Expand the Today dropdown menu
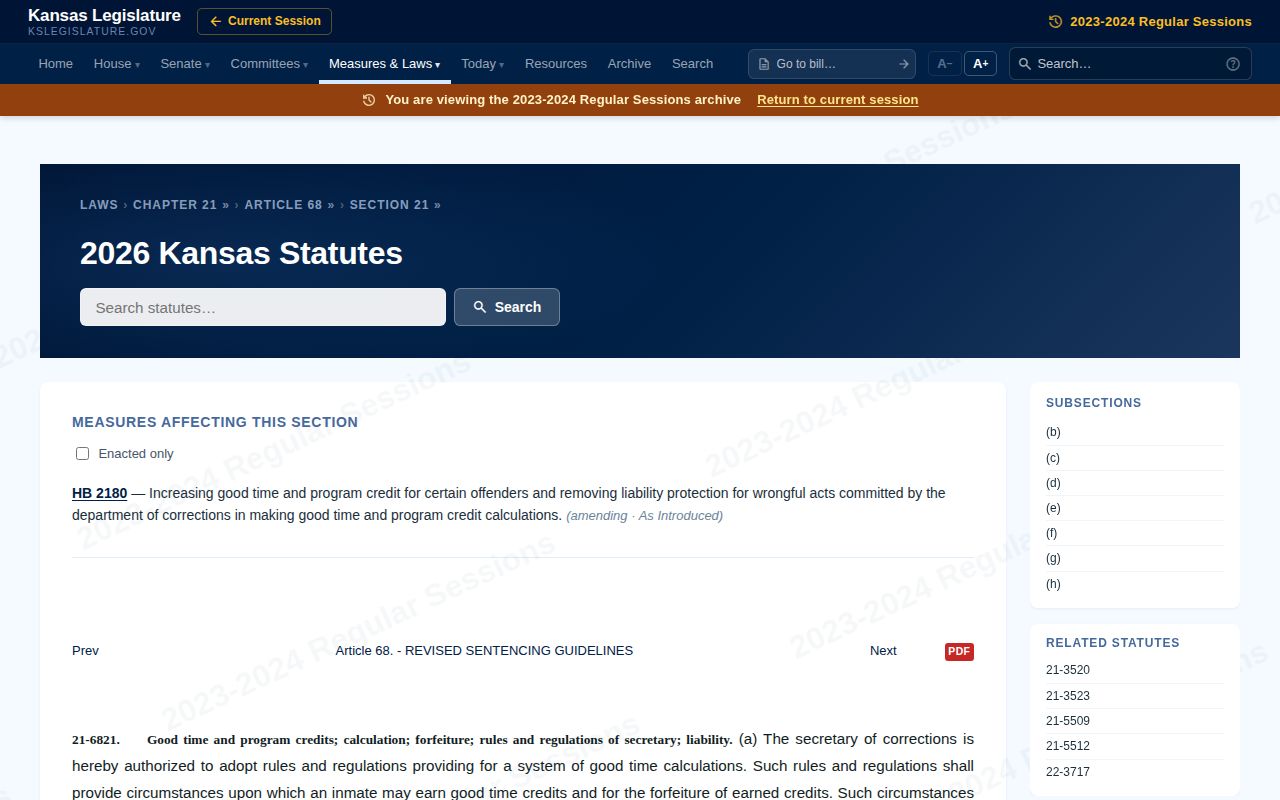The width and height of the screenshot is (1280, 800). (x=483, y=64)
